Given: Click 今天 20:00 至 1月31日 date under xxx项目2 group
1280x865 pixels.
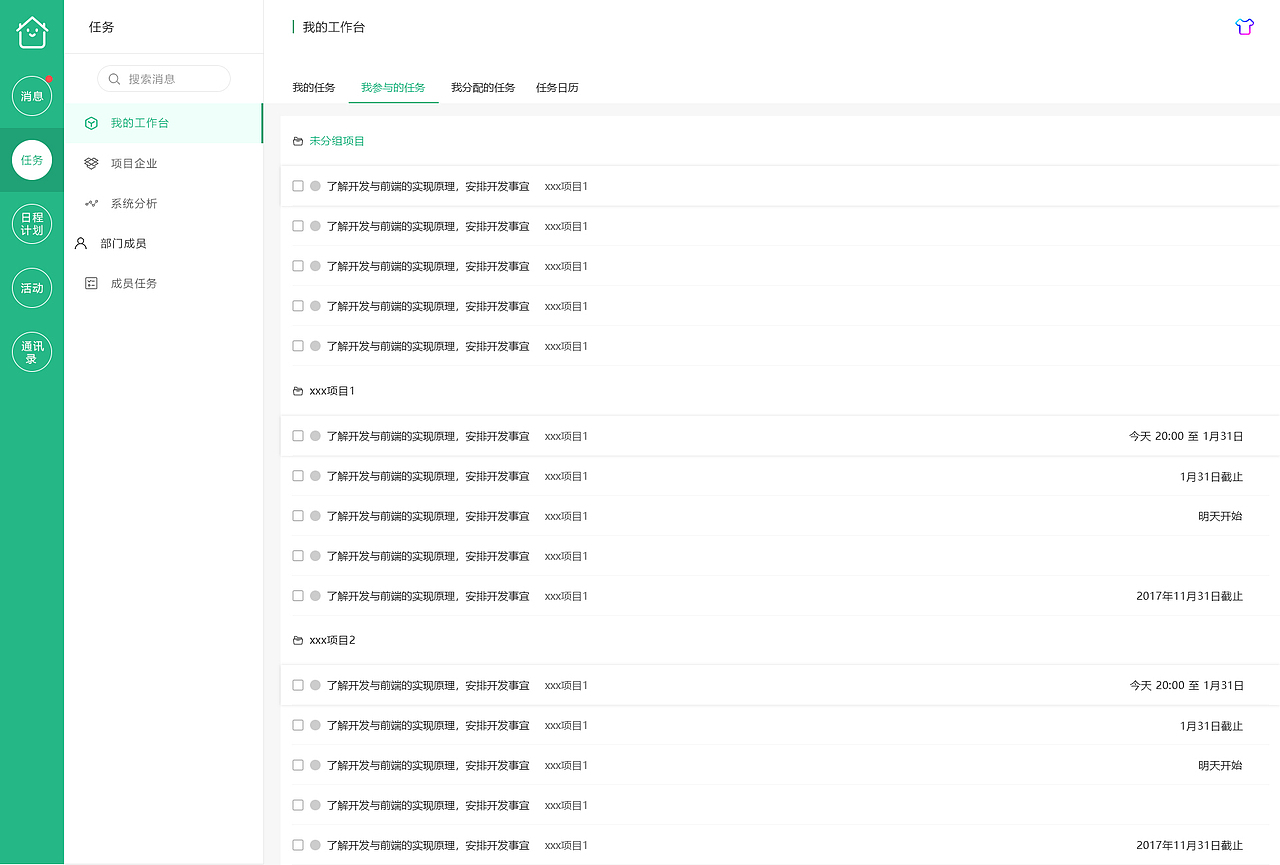Looking at the screenshot, I should 1186,685.
